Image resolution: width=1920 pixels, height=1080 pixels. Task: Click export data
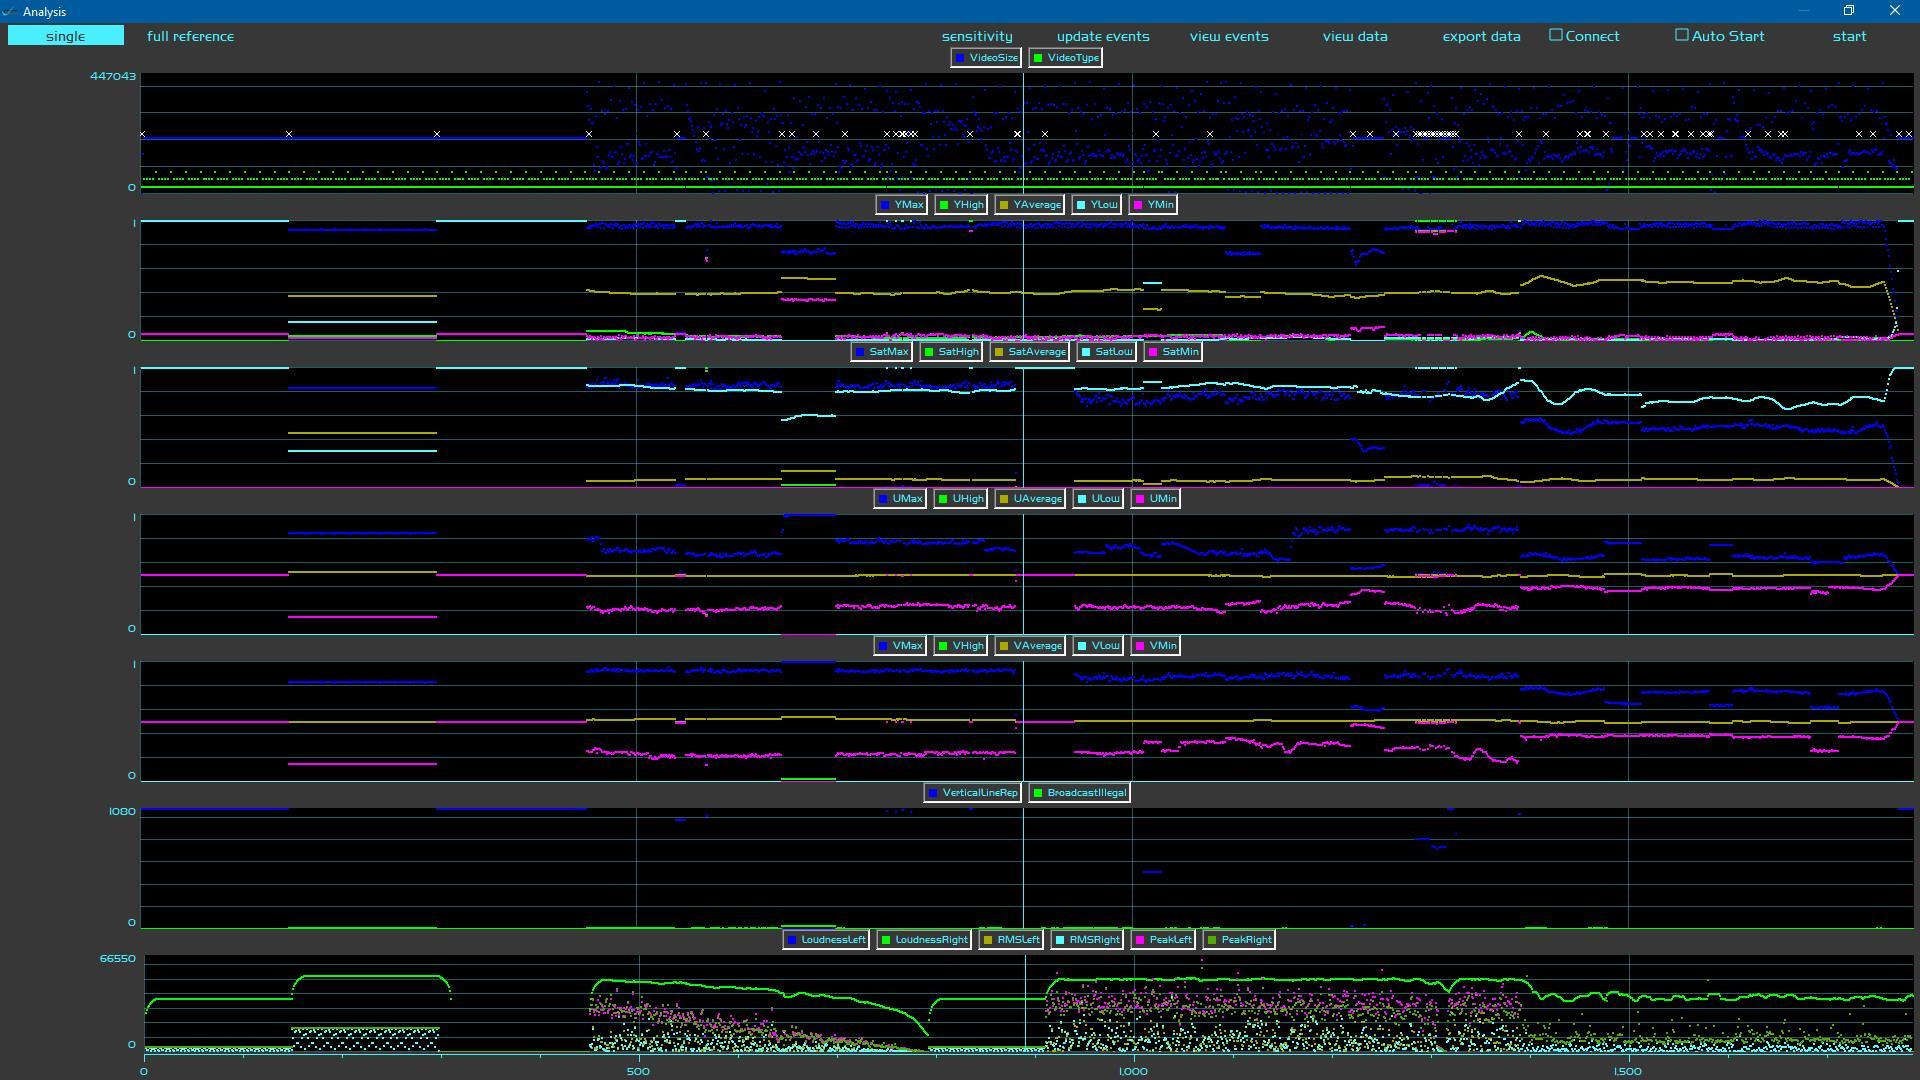coord(1481,36)
